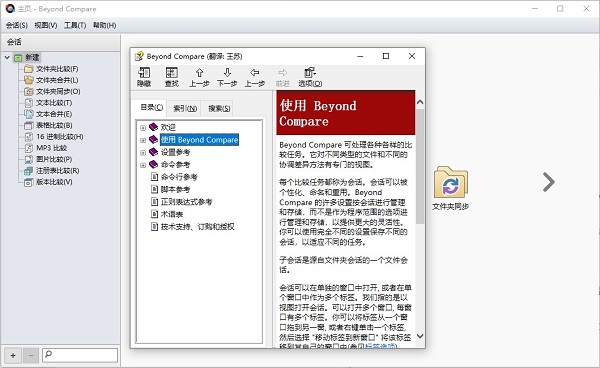Switch to the 搜索(S) tab

(219, 109)
